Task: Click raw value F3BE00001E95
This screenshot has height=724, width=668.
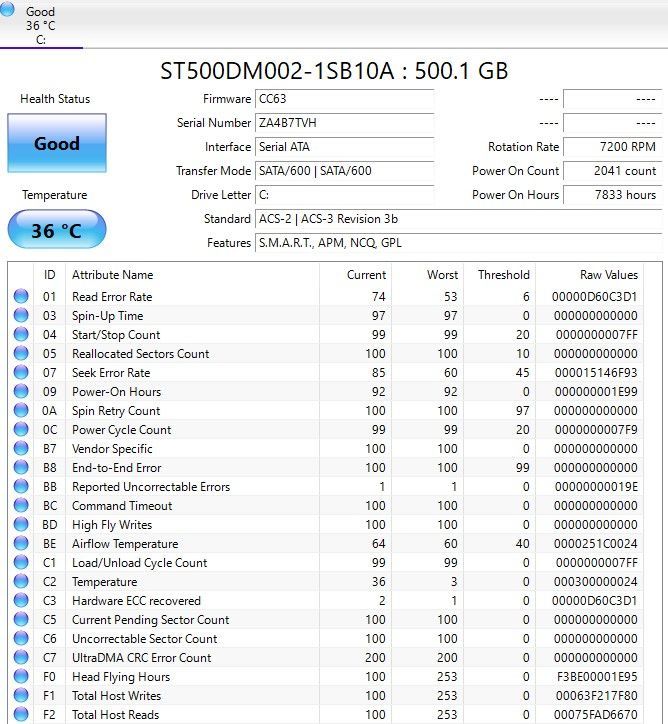Action: click(597, 676)
